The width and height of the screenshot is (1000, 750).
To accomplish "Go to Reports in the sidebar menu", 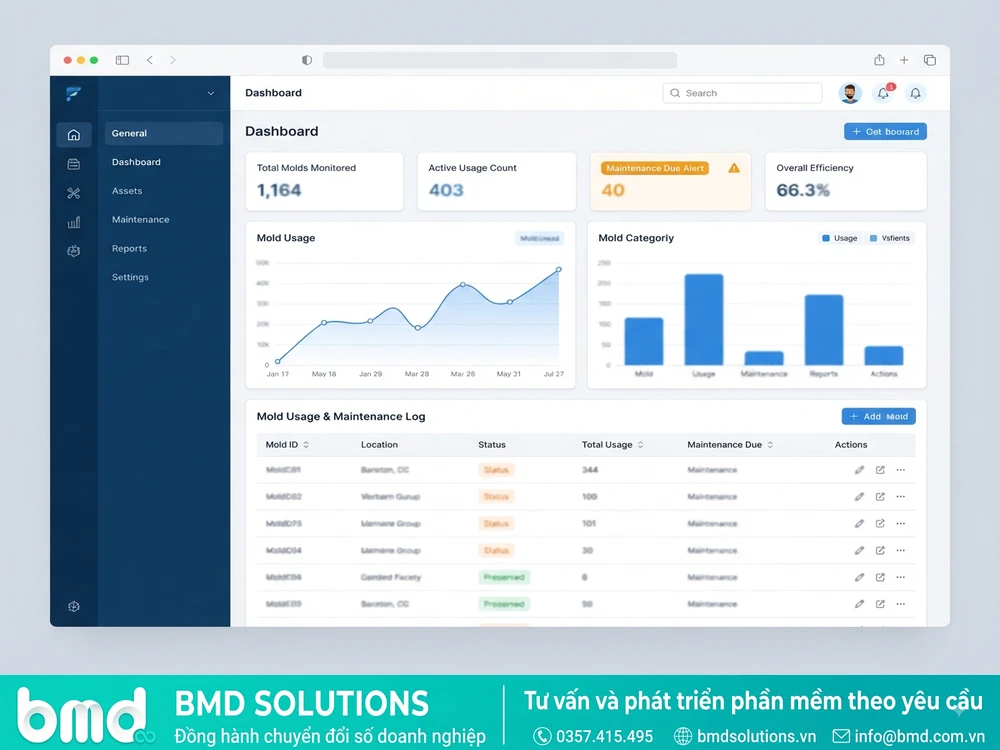I will [x=129, y=248].
